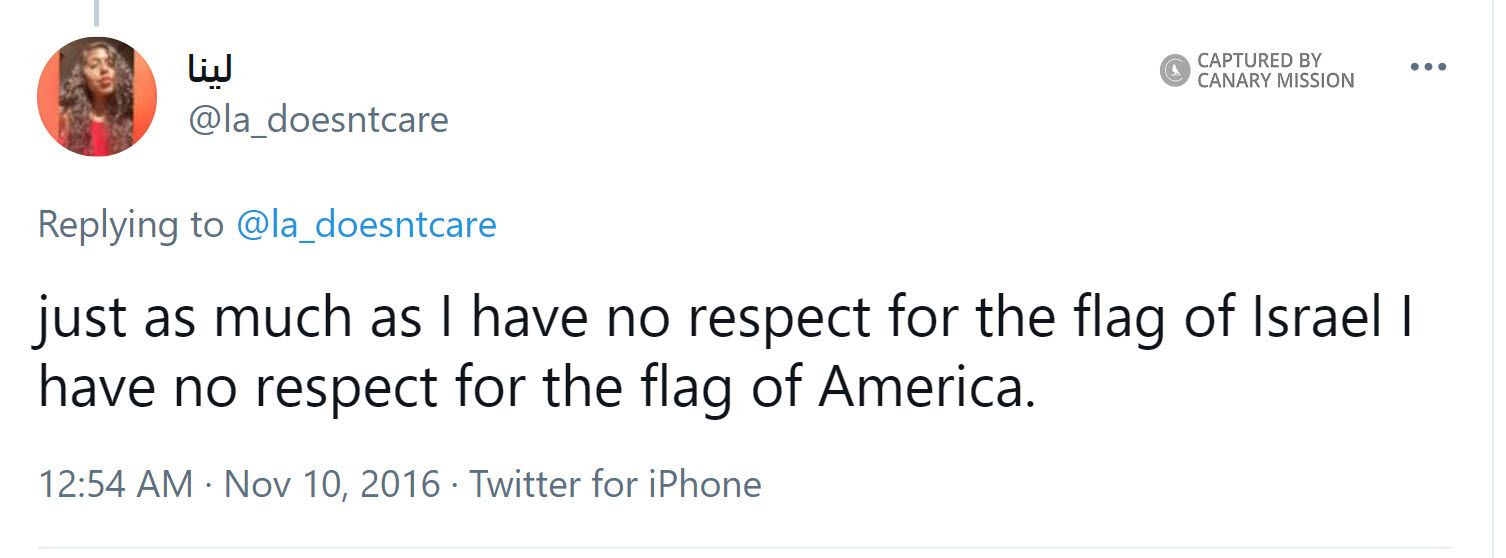The image size is (1506, 558).
Task: Click the word "America" in the tweet
Action: [923, 388]
